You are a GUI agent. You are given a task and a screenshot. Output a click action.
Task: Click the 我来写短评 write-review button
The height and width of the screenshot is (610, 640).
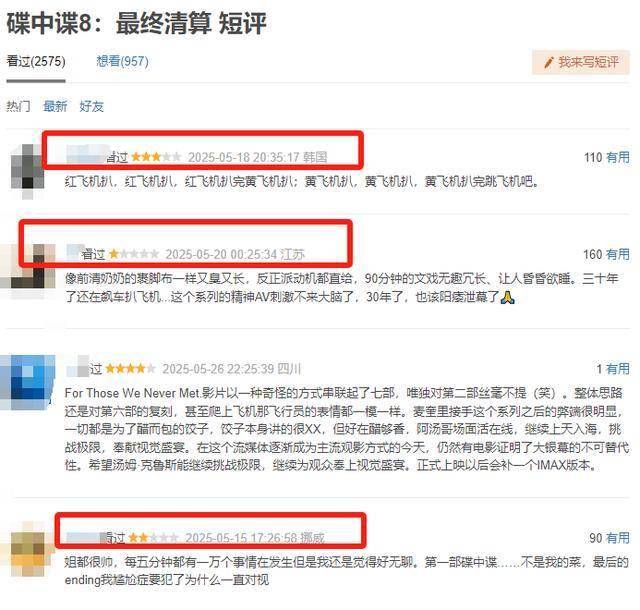580,62
